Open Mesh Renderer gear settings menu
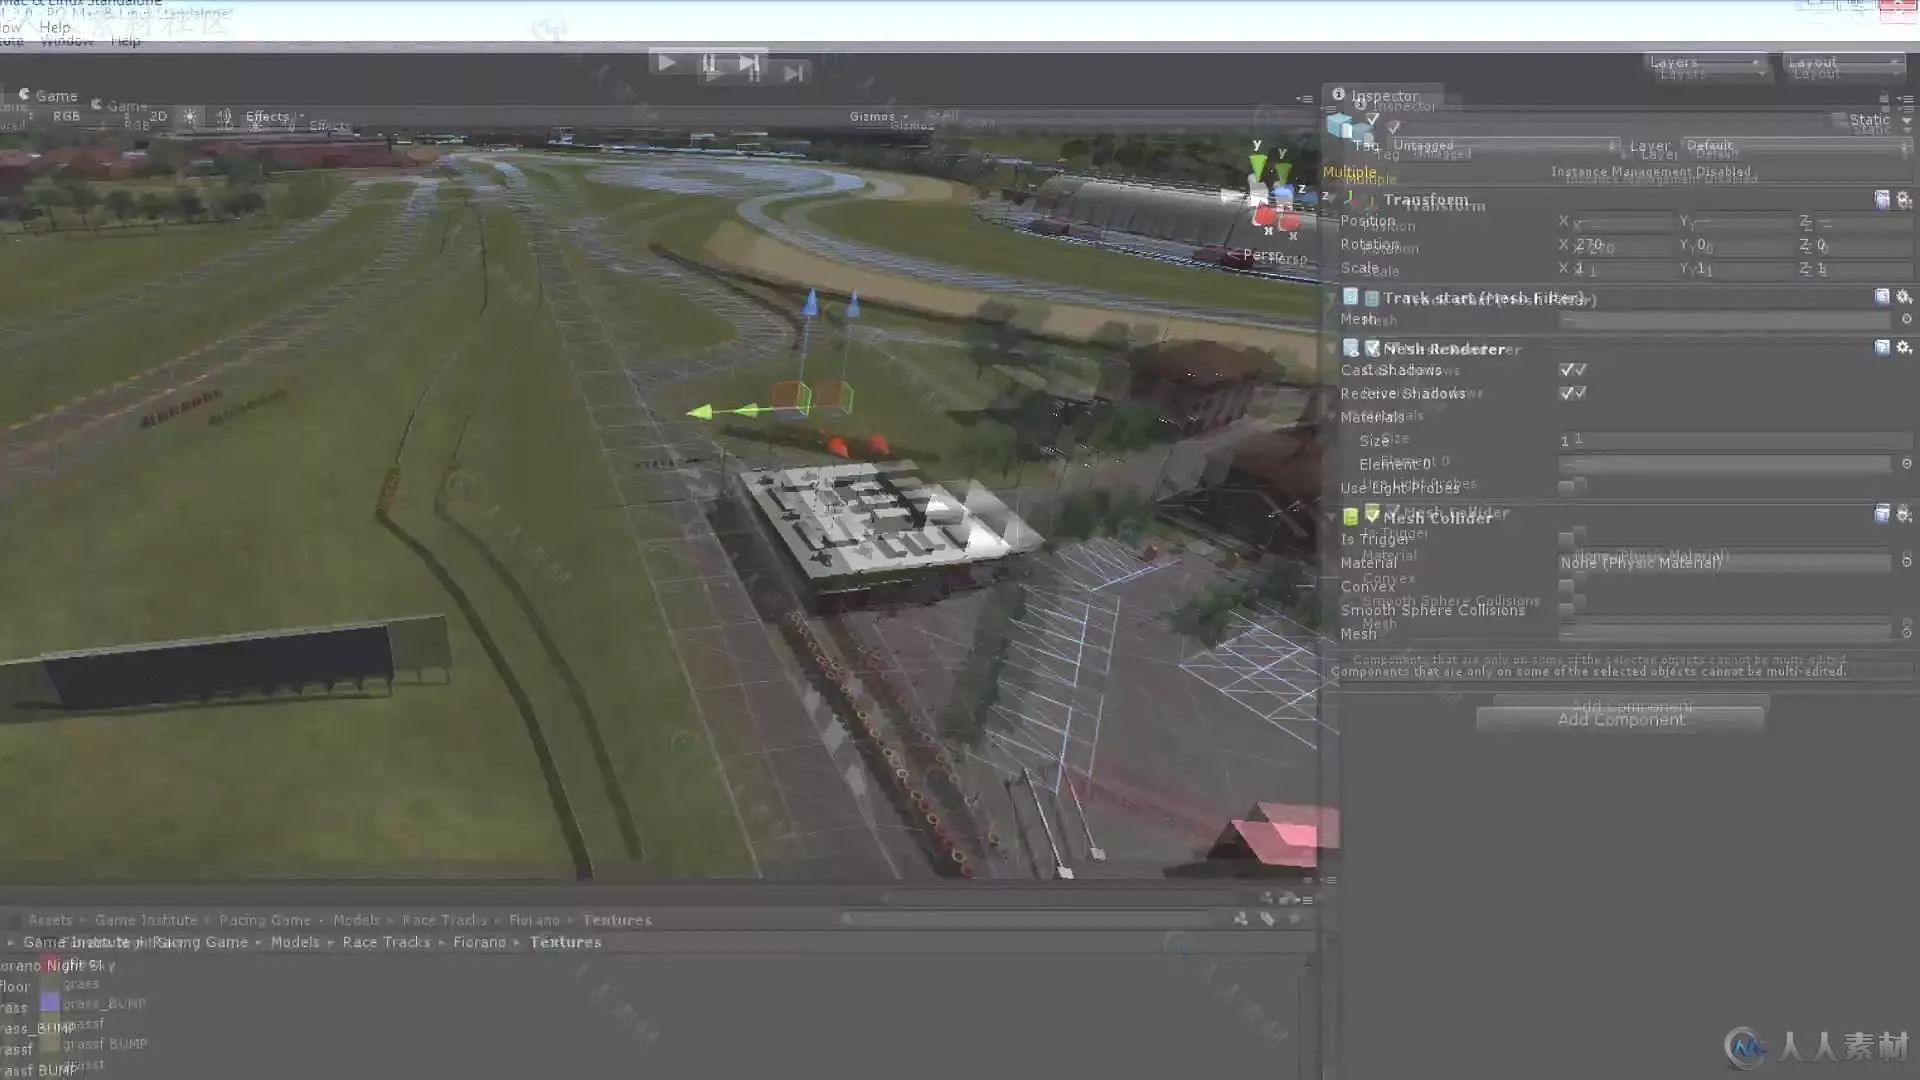This screenshot has width=1920, height=1080. click(1903, 347)
